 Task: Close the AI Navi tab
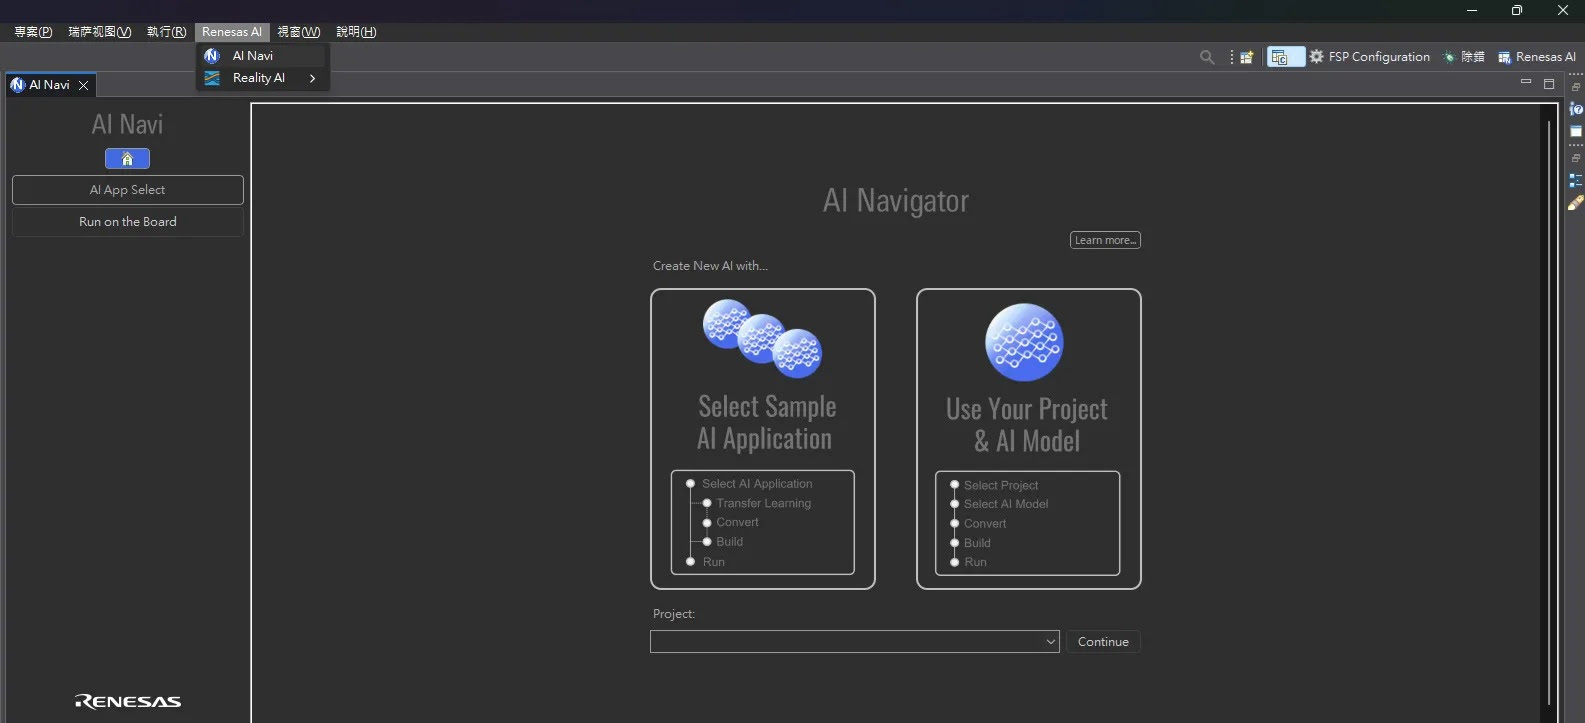84,85
